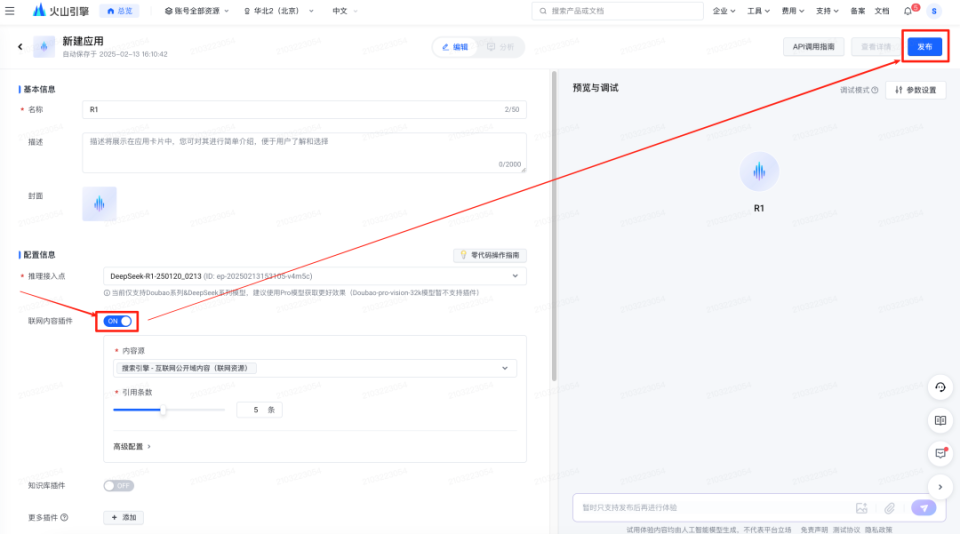Screen dimensions: 960x534
Task: Switch to the 编辑 tab
Action: pyautogui.click(x=455, y=47)
